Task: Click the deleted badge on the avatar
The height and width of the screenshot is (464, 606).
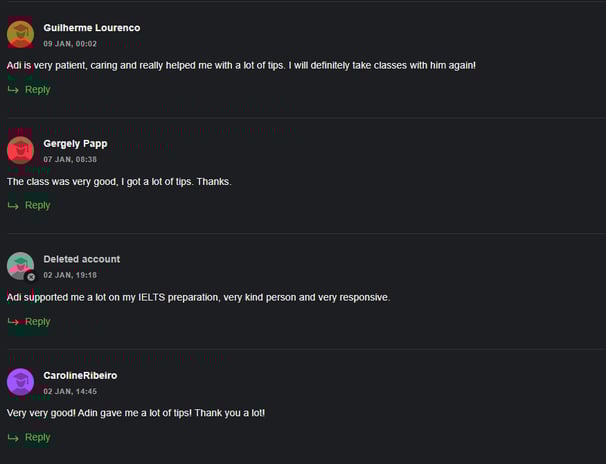Action: [31, 277]
